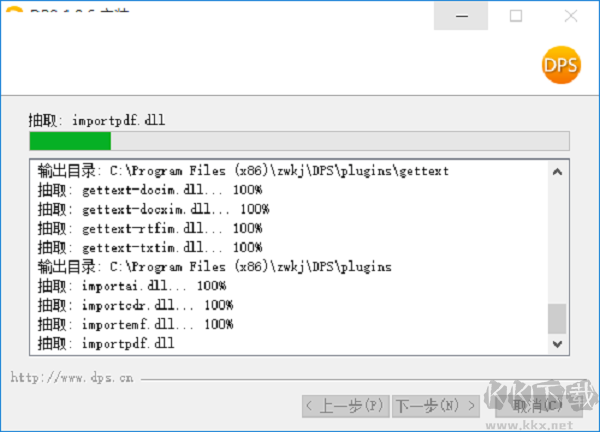
Task: Click the log scrollbar down arrow
Action: pos(557,344)
